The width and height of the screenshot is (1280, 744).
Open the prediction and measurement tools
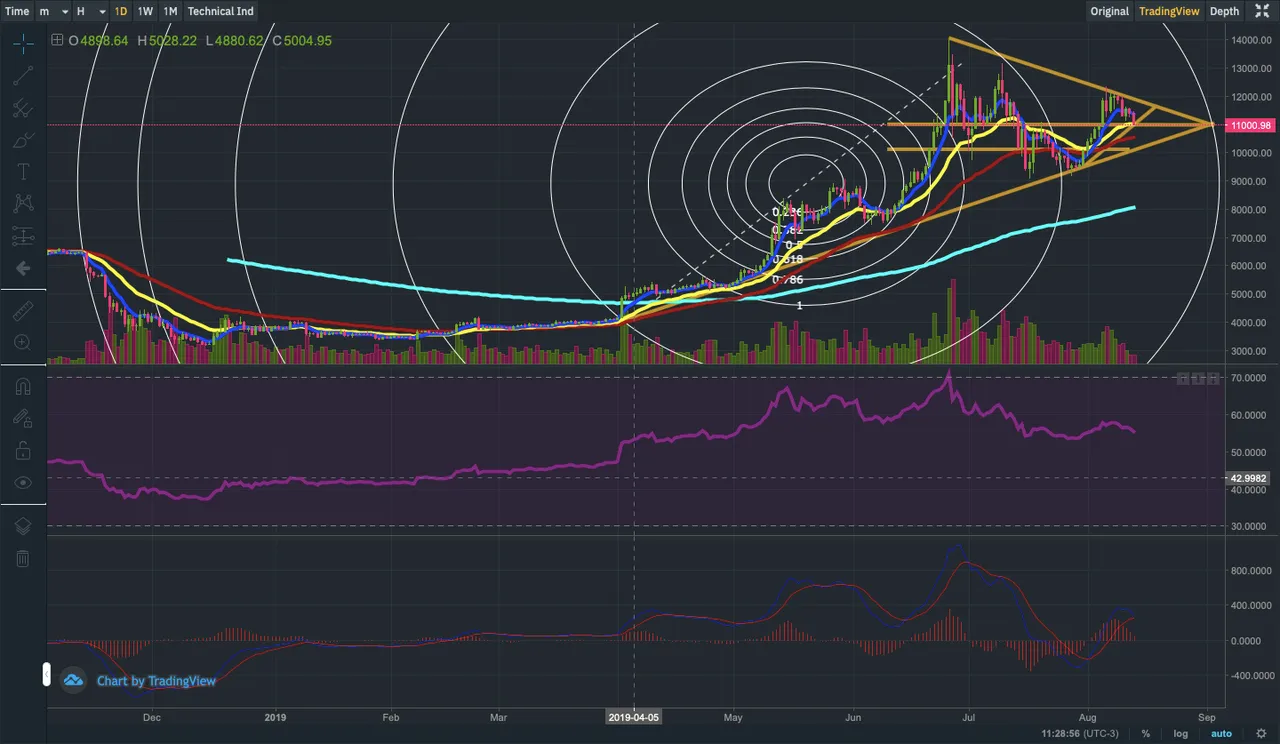(x=22, y=237)
